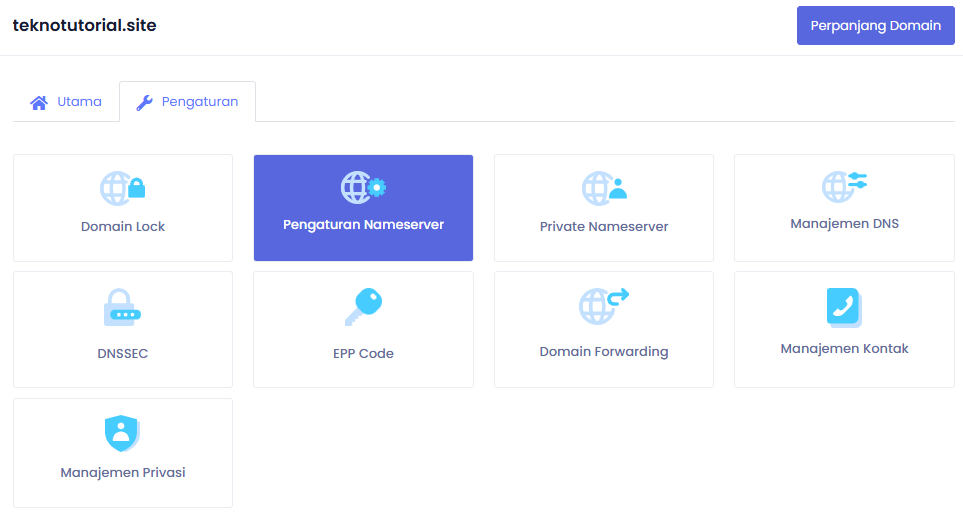Click the wrench icon beside Pengaturan
The image size is (963, 519).
coord(144,103)
